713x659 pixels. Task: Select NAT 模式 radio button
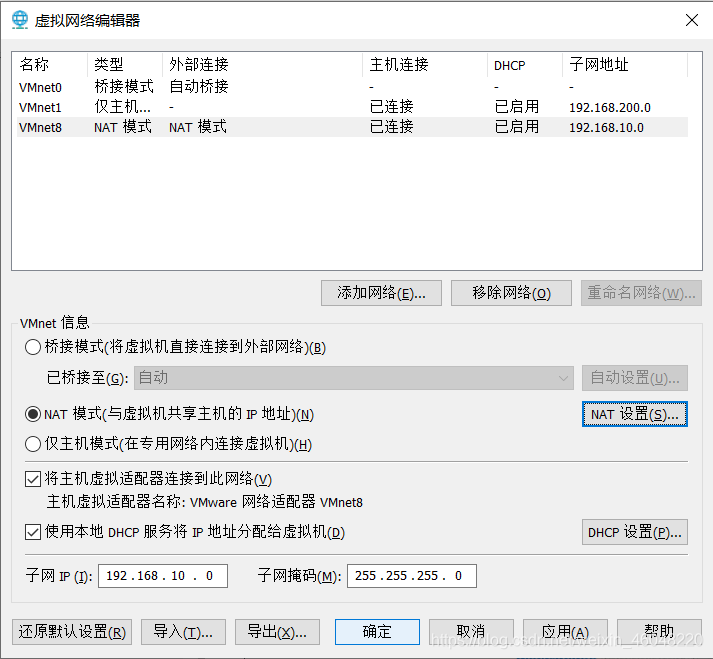pyautogui.click(x=33, y=414)
